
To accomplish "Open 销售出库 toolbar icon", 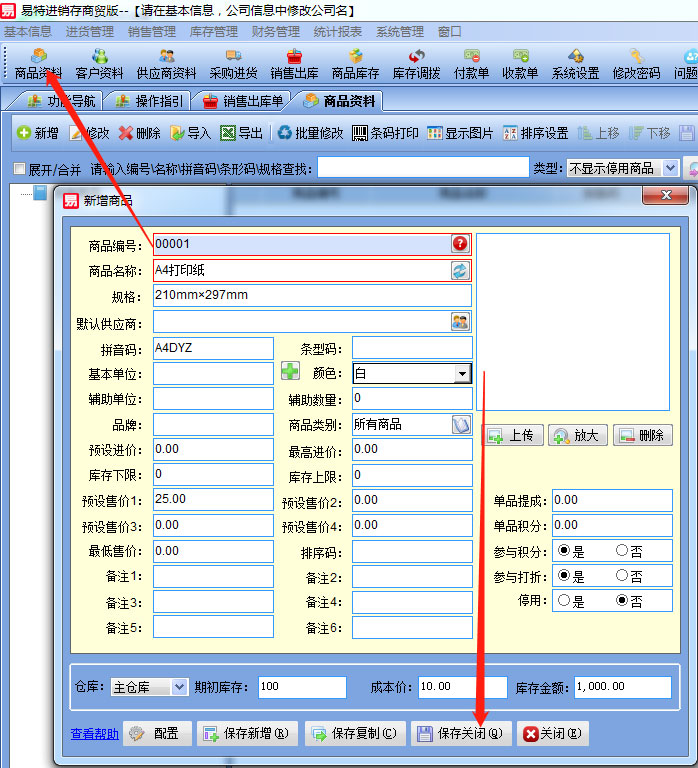I will [294, 64].
